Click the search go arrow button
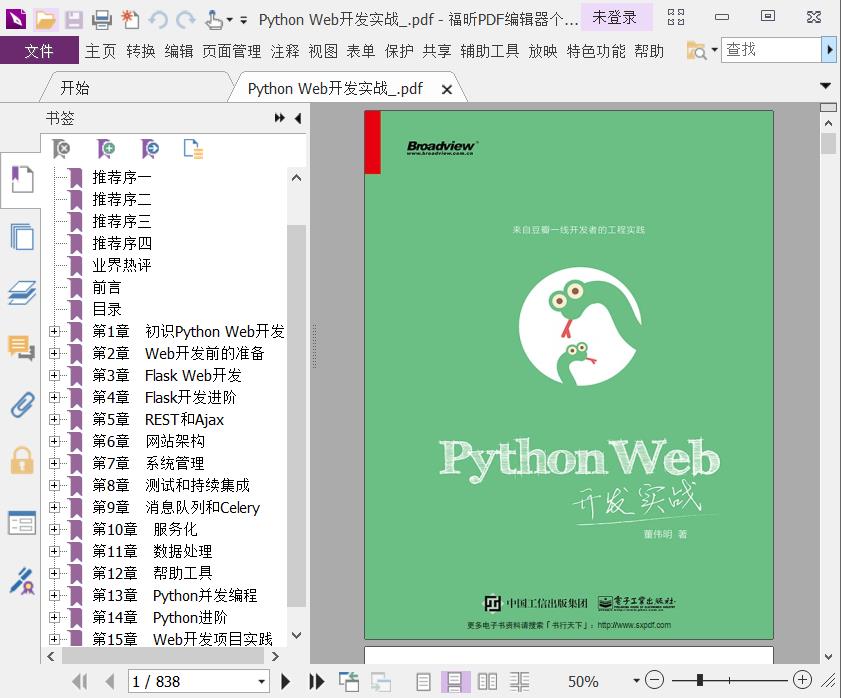 [x=829, y=50]
